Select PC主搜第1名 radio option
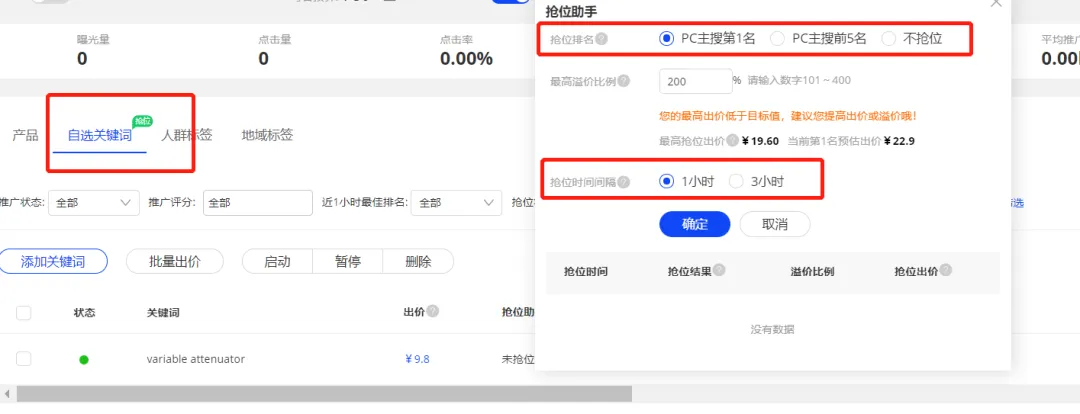This screenshot has width=1080, height=414. (665, 39)
